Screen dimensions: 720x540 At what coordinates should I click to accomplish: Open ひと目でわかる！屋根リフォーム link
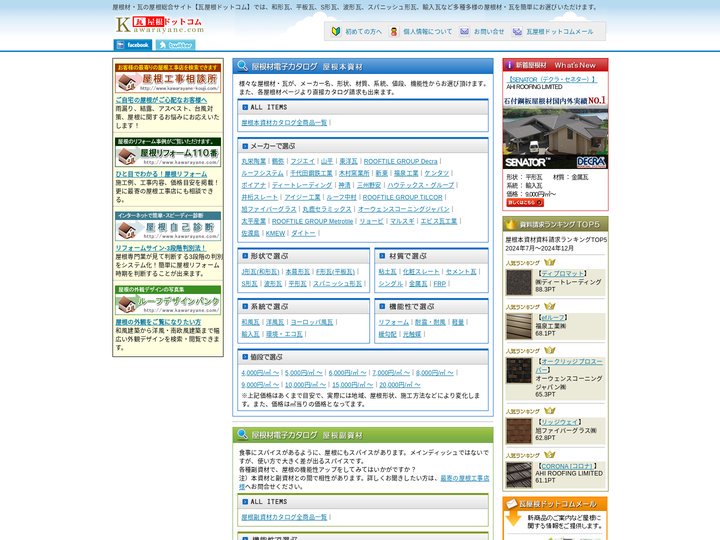(161, 174)
